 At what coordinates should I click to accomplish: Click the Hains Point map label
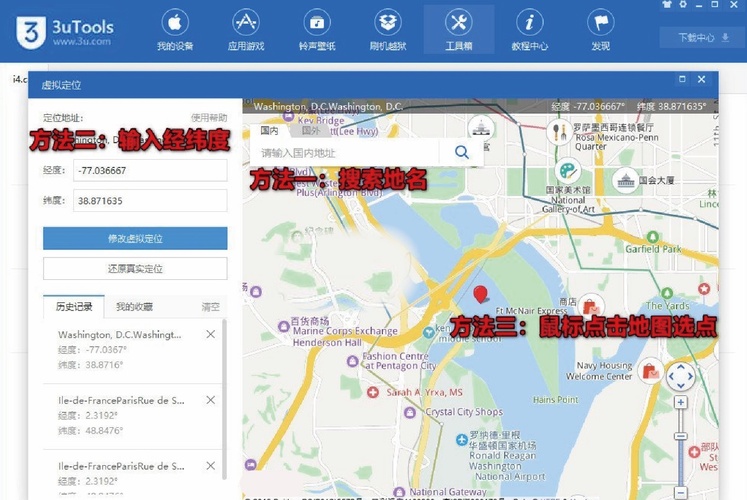point(555,400)
